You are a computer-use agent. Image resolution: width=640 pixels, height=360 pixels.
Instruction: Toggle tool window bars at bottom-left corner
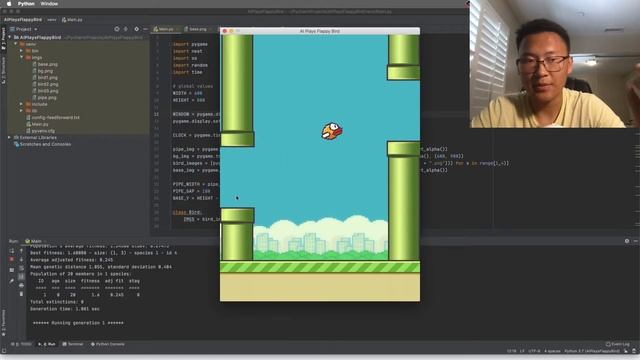click(4, 351)
